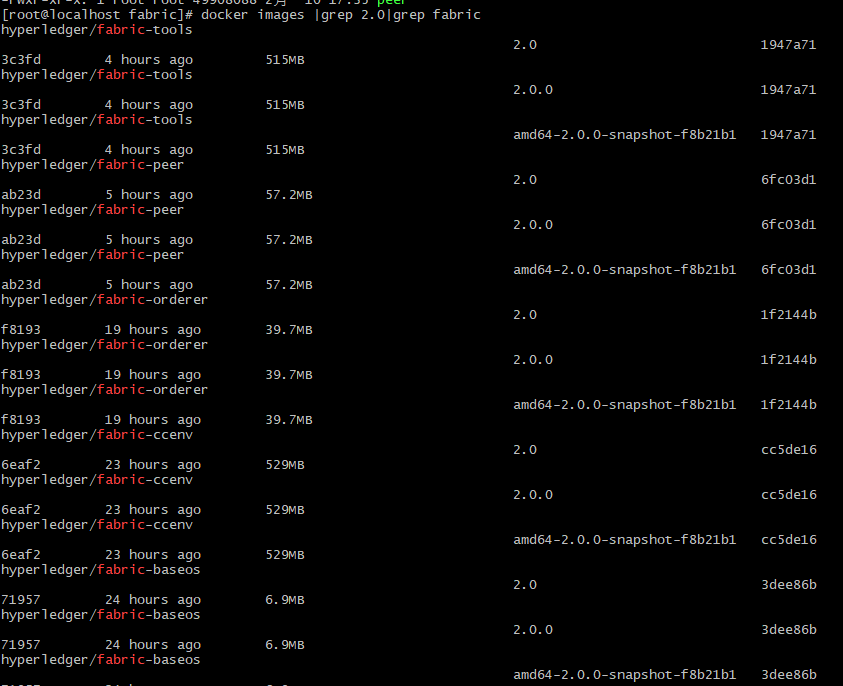Click hyperledger/fabric-peer name above its 2.0 tag

pyautogui.click(x=92, y=165)
